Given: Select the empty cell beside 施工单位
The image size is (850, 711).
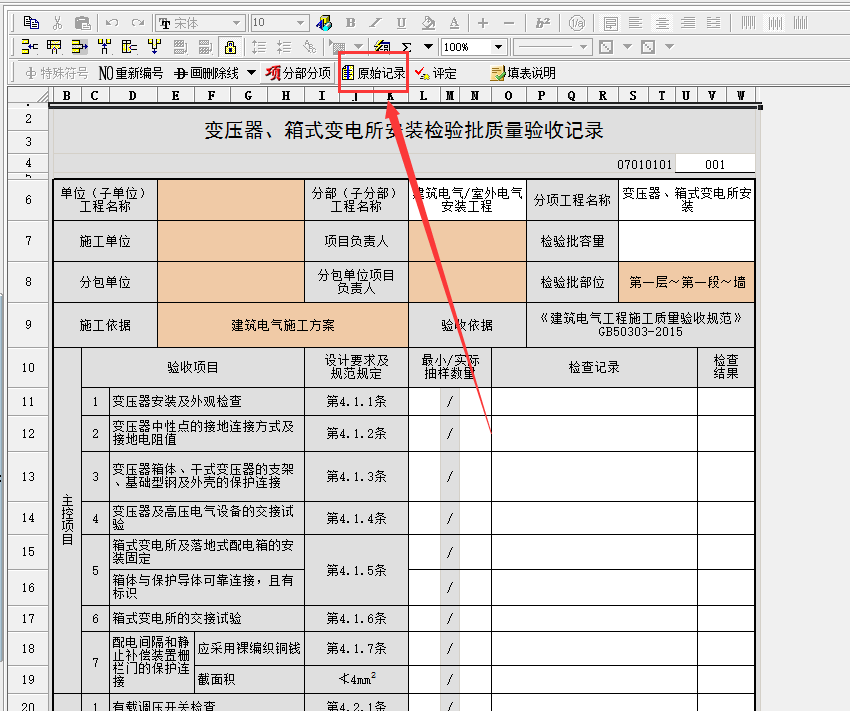Looking at the screenshot, I should [x=230, y=241].
